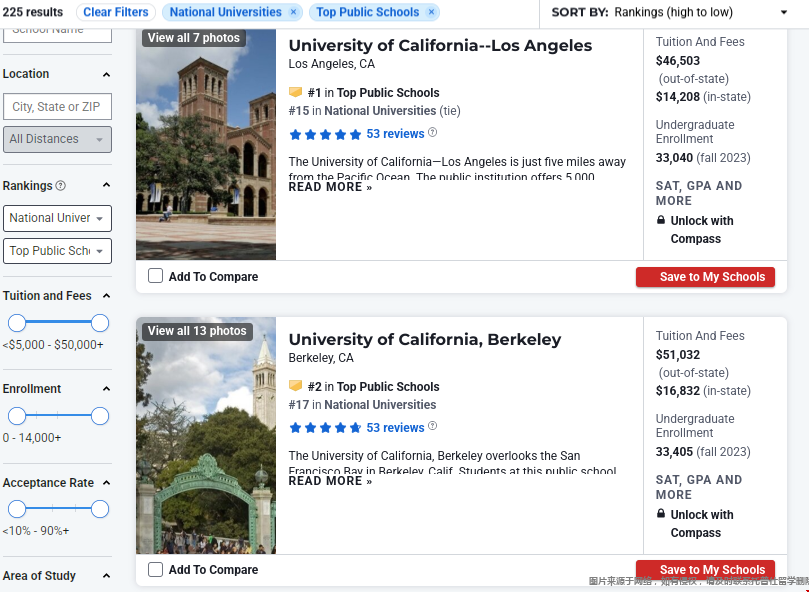Viewport: 809px width, 592px height.
Task: Click the Rankings help question icon
Action: [x=60, y=185]
